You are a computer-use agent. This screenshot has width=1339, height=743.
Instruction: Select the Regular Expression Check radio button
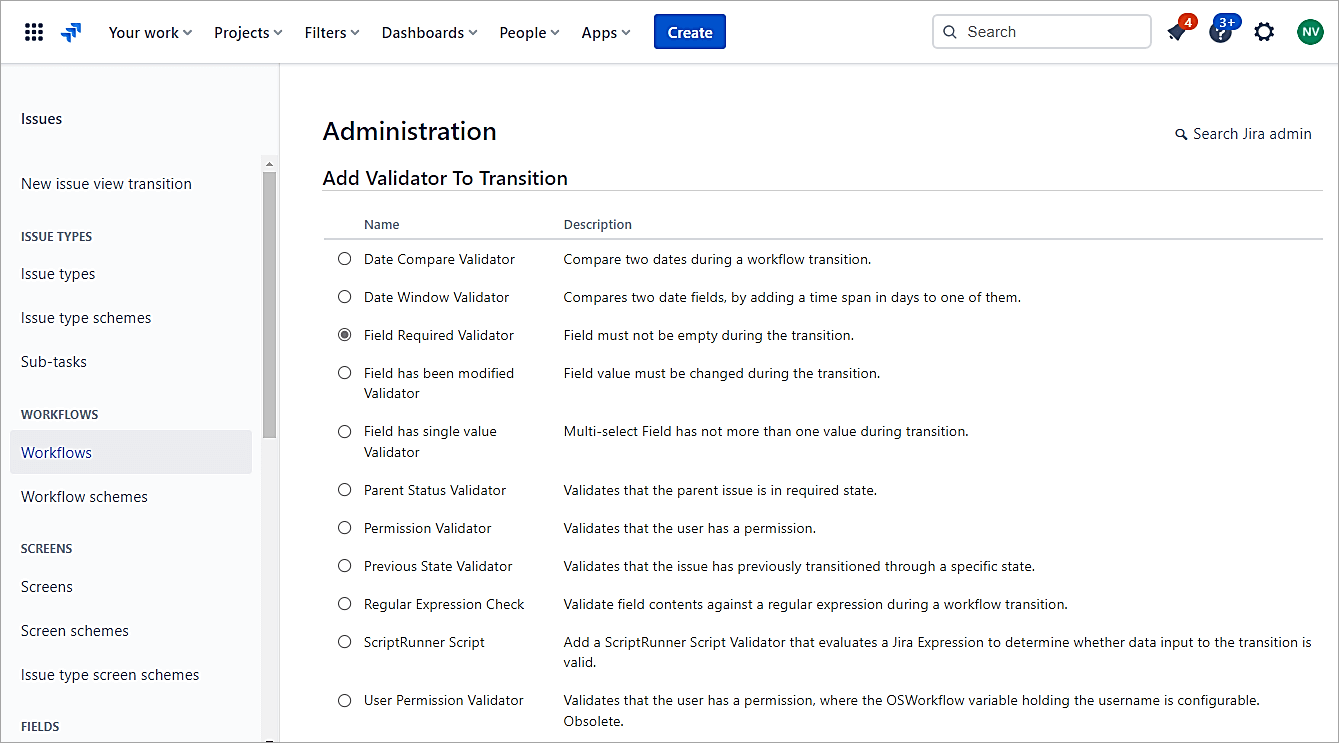click(345, 604)
